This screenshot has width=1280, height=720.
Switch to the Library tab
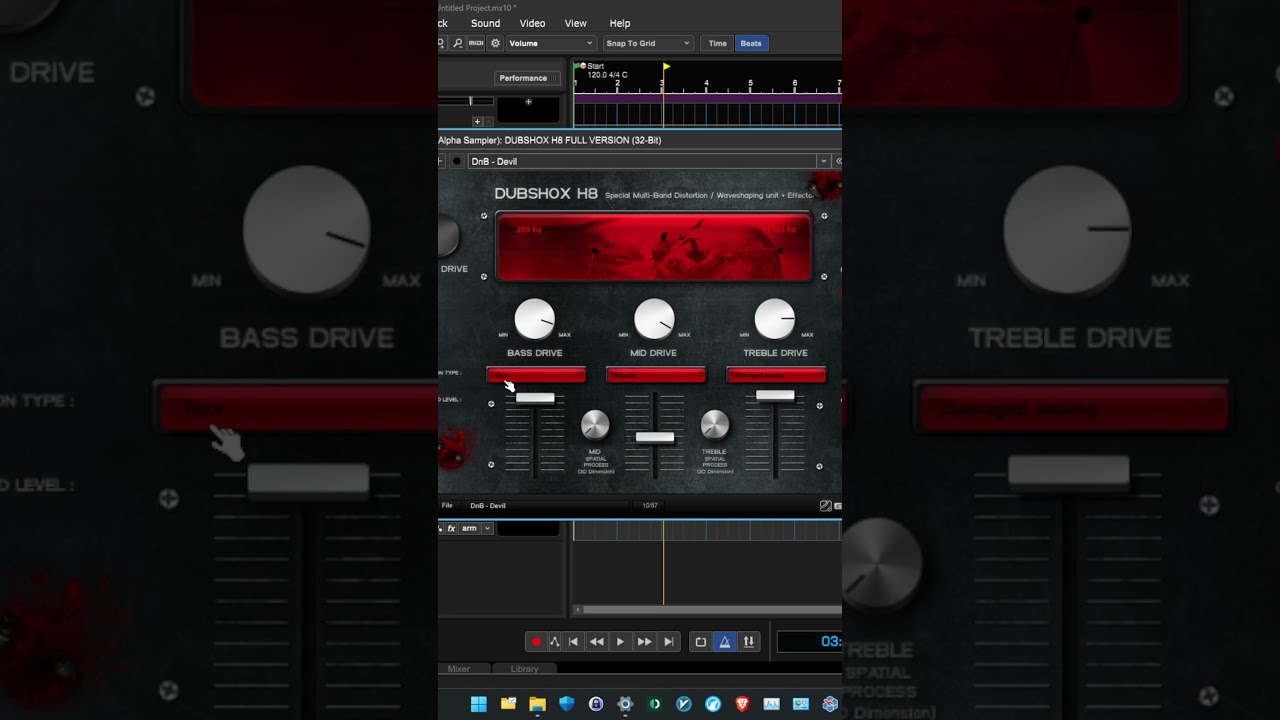pyautogui.click(x=524, y=669)
